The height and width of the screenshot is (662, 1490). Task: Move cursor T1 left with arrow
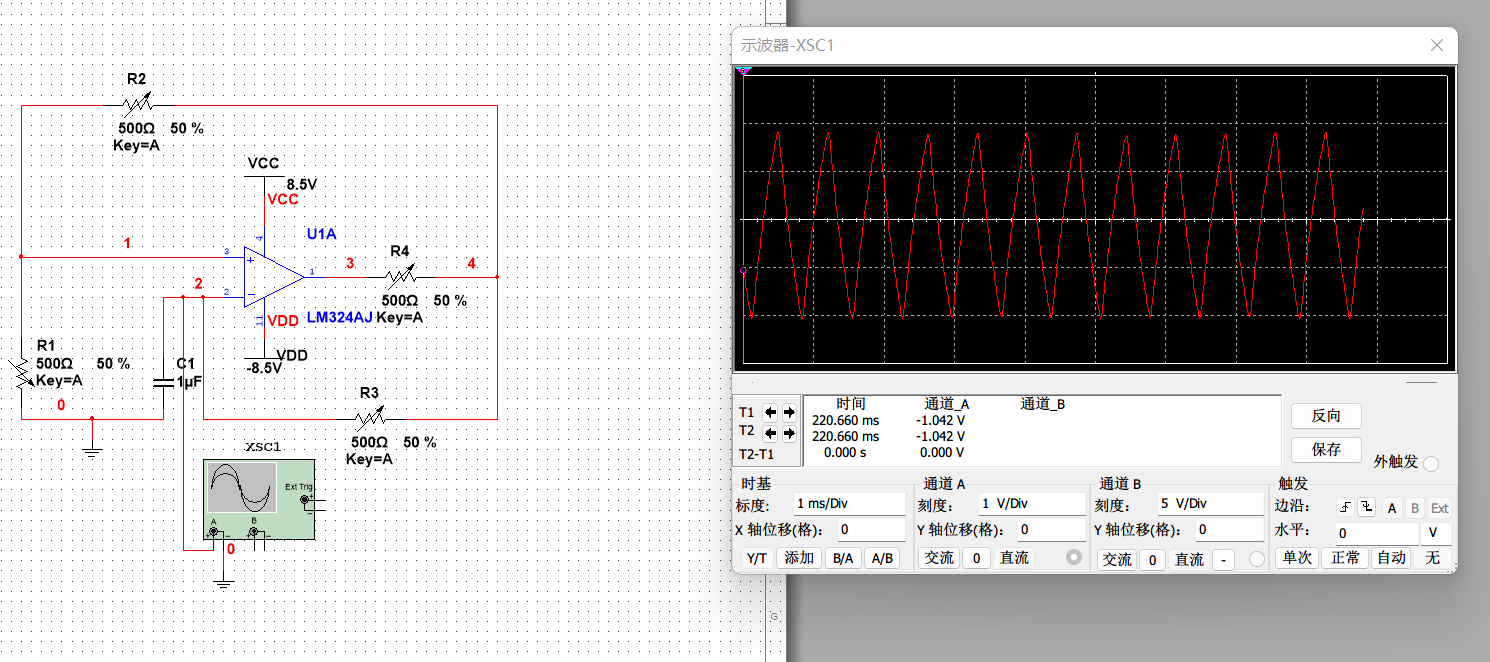[x=771, y=412]
